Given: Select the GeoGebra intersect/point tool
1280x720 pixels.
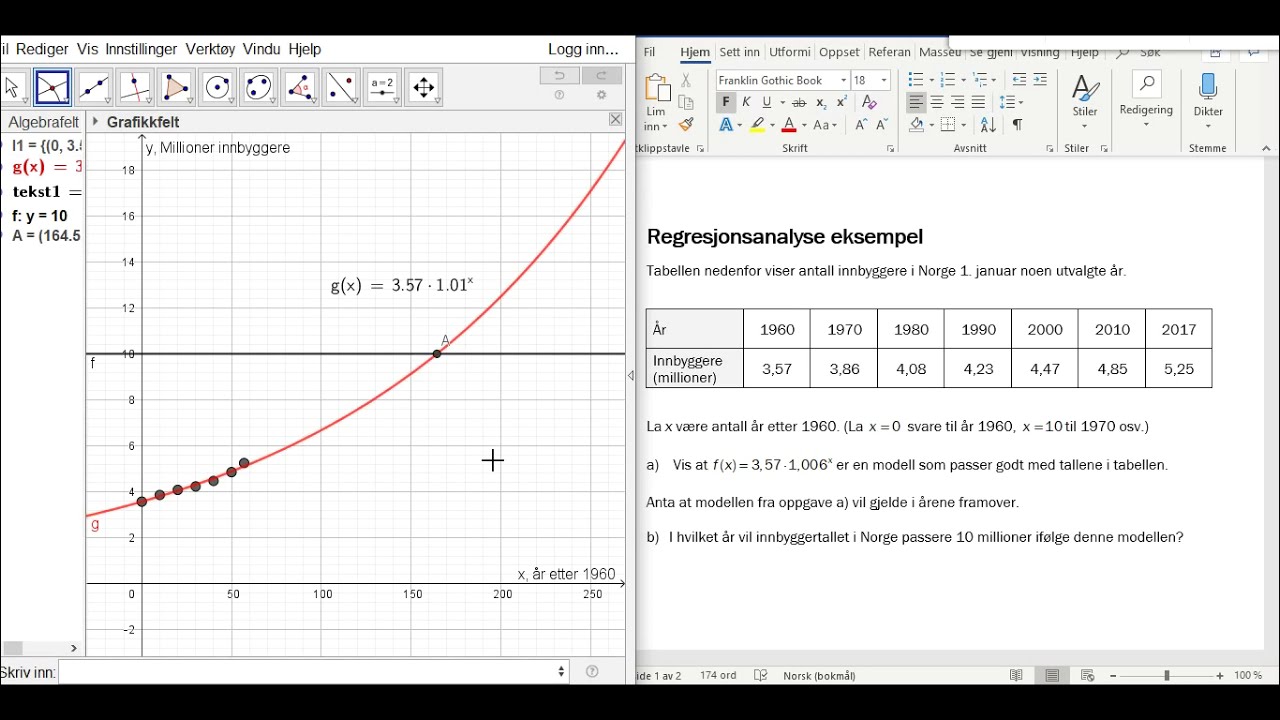Looking at the screenshot, I should click(53, 88).
